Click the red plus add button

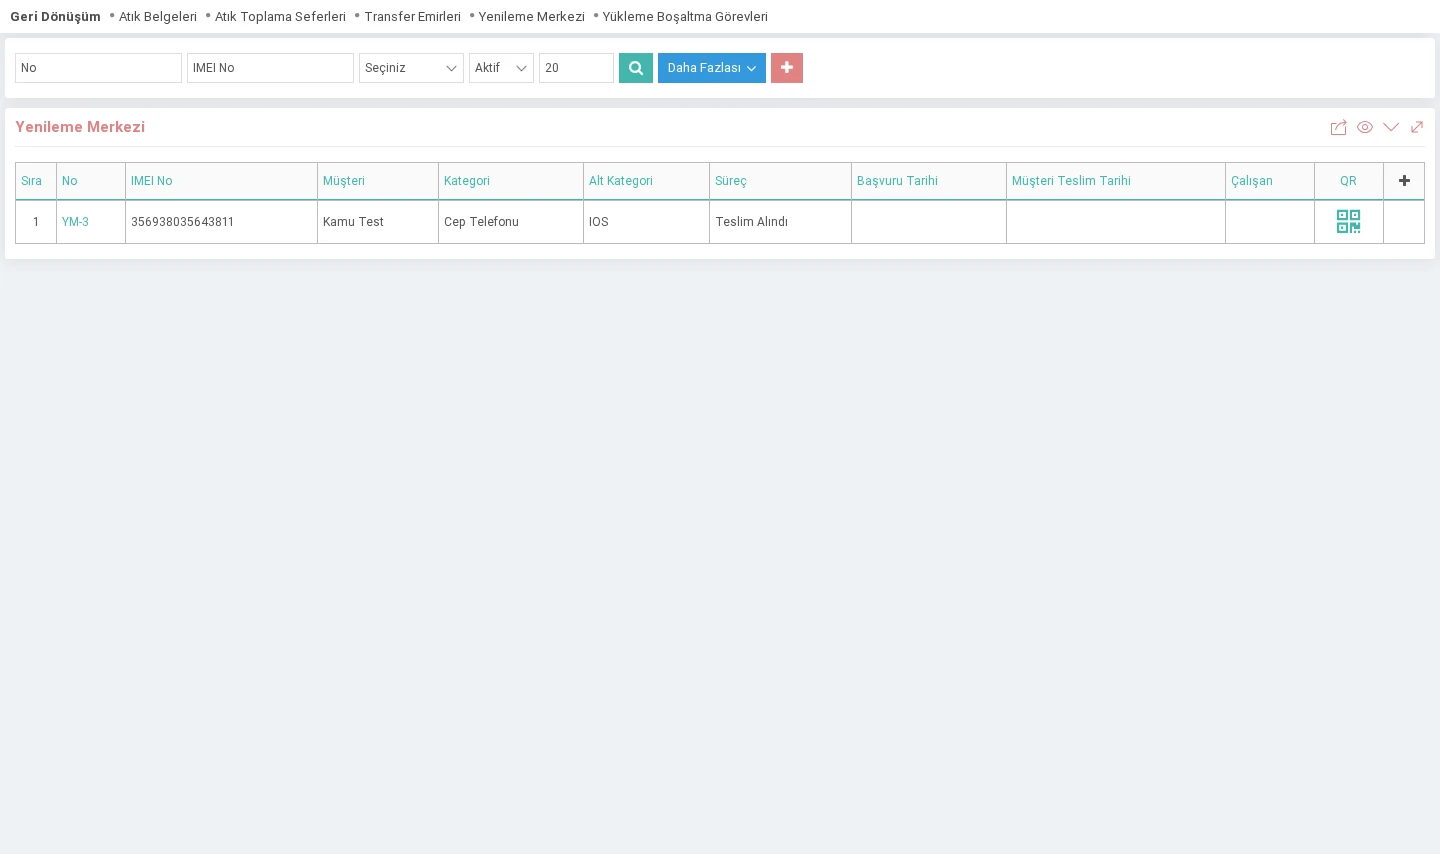[x=787, y=68]
